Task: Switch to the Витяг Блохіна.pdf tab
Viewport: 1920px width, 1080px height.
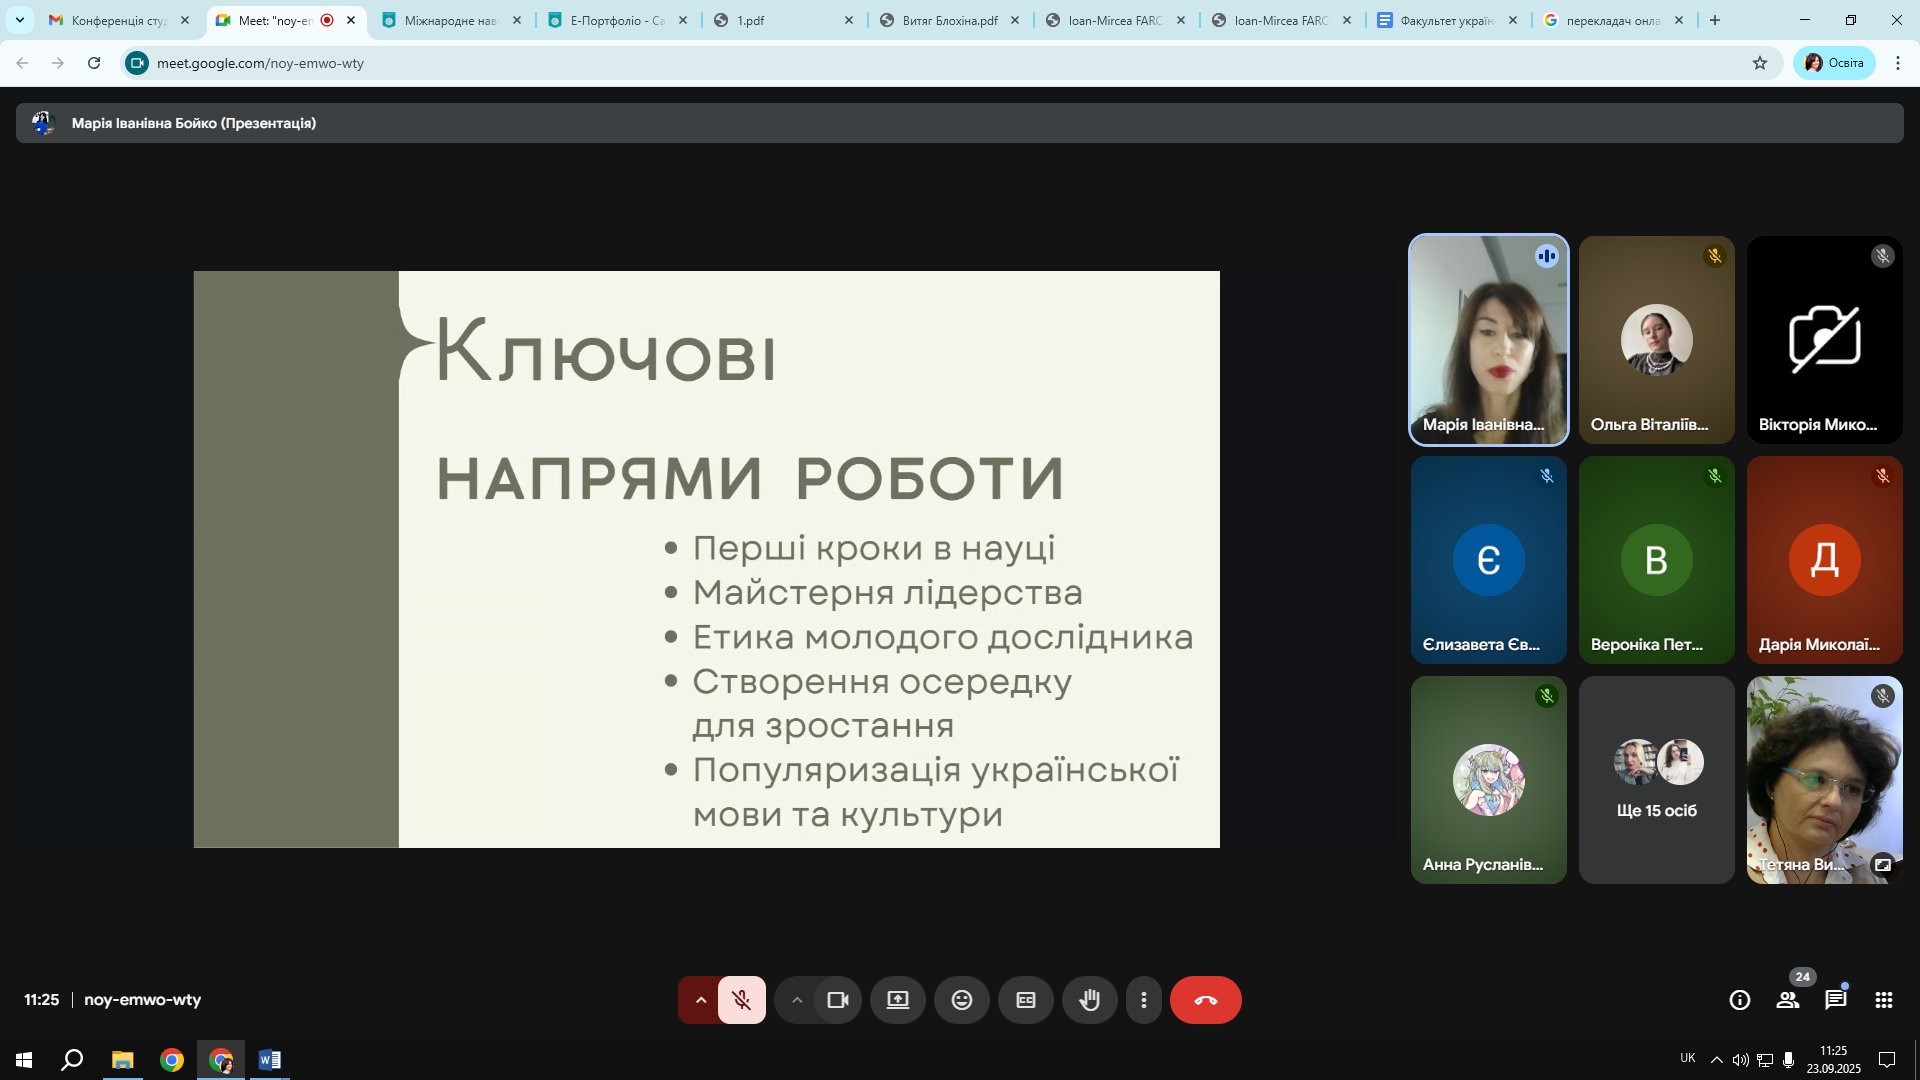Action: point(948,20)
